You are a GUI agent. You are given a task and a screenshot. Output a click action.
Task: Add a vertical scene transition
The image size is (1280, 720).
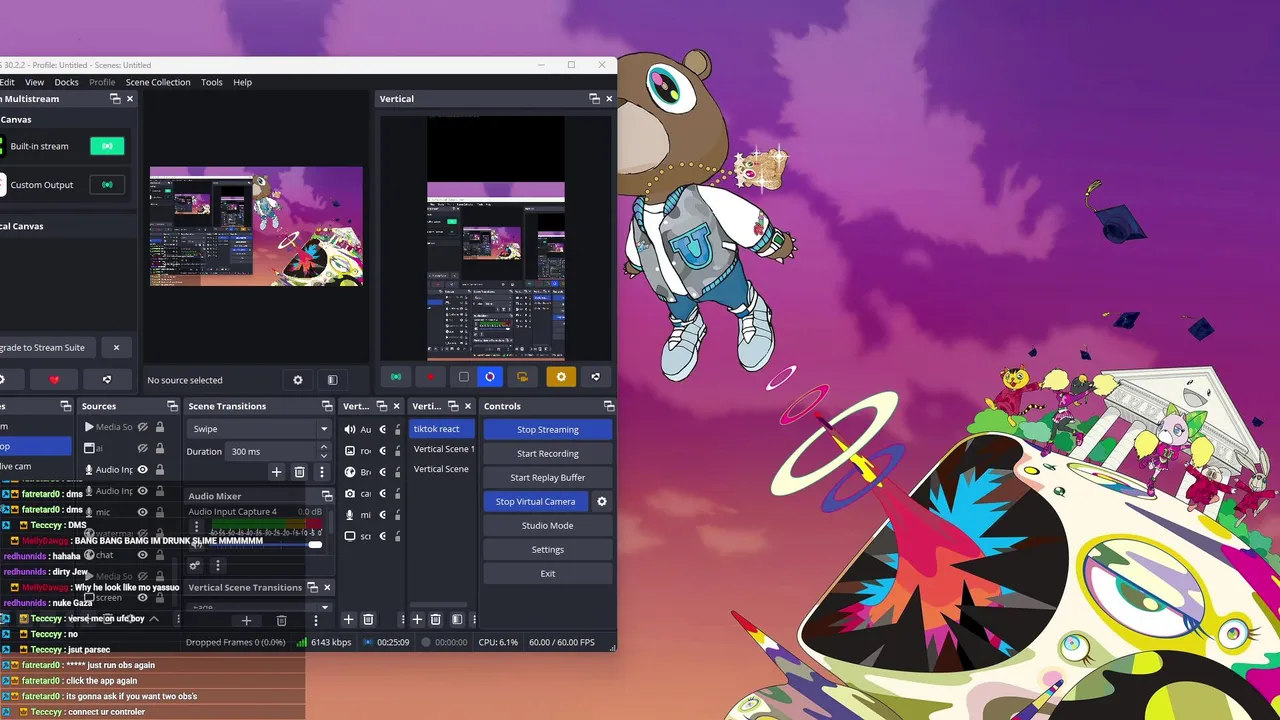pos(246,620)
